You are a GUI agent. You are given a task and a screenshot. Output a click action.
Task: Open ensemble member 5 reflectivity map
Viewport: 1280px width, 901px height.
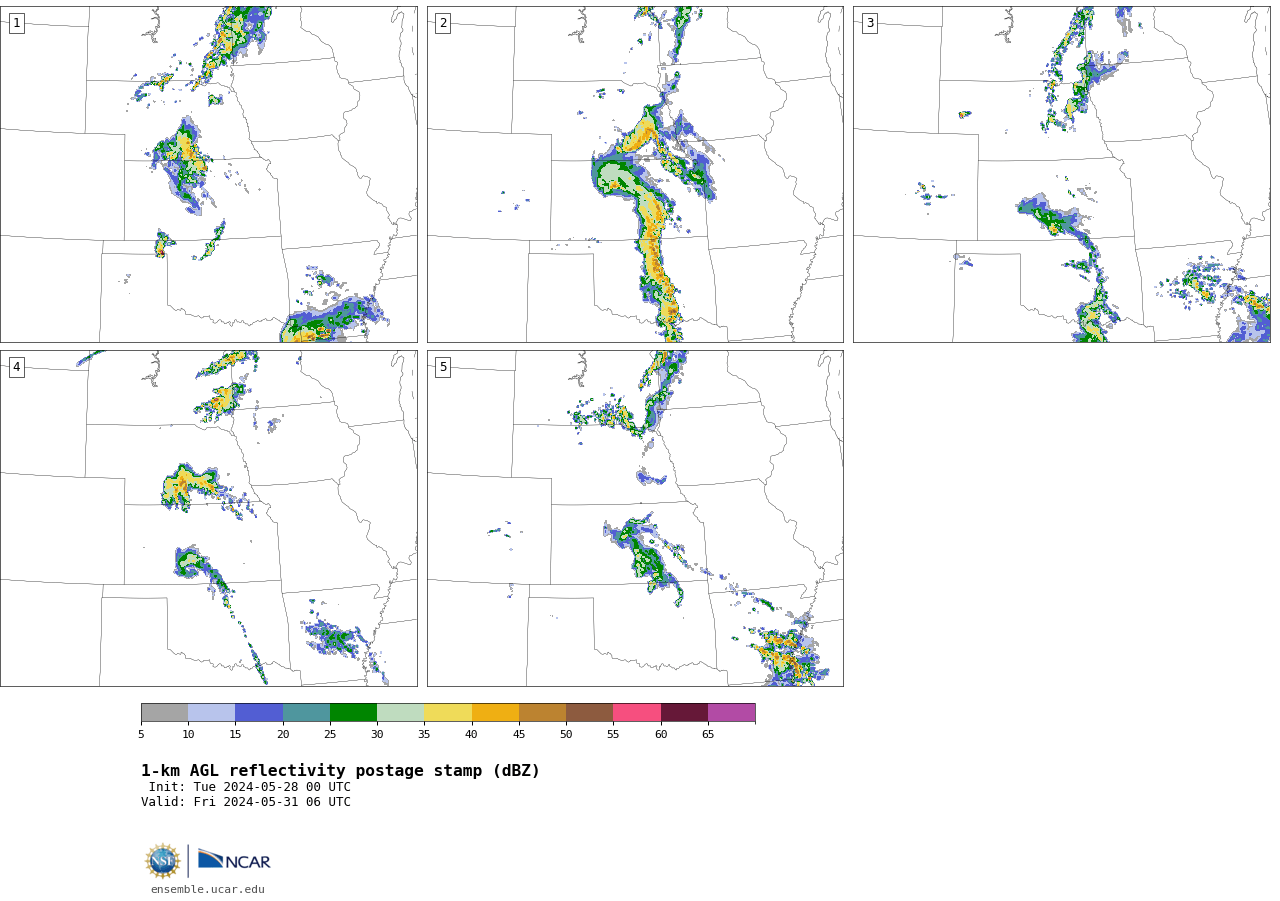(635, 518)
